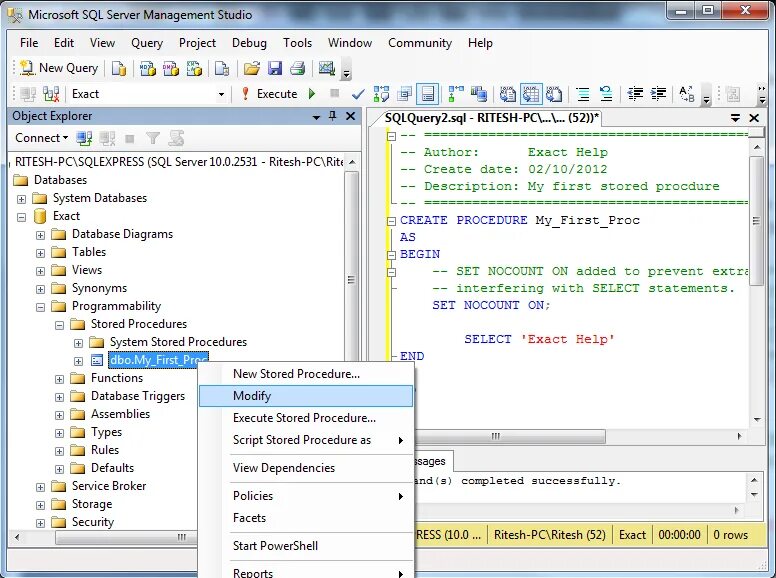Click the Object Explorer filter funnel icon
The height and width of the screenshot is (578, 776).
[x=153, y=138]
